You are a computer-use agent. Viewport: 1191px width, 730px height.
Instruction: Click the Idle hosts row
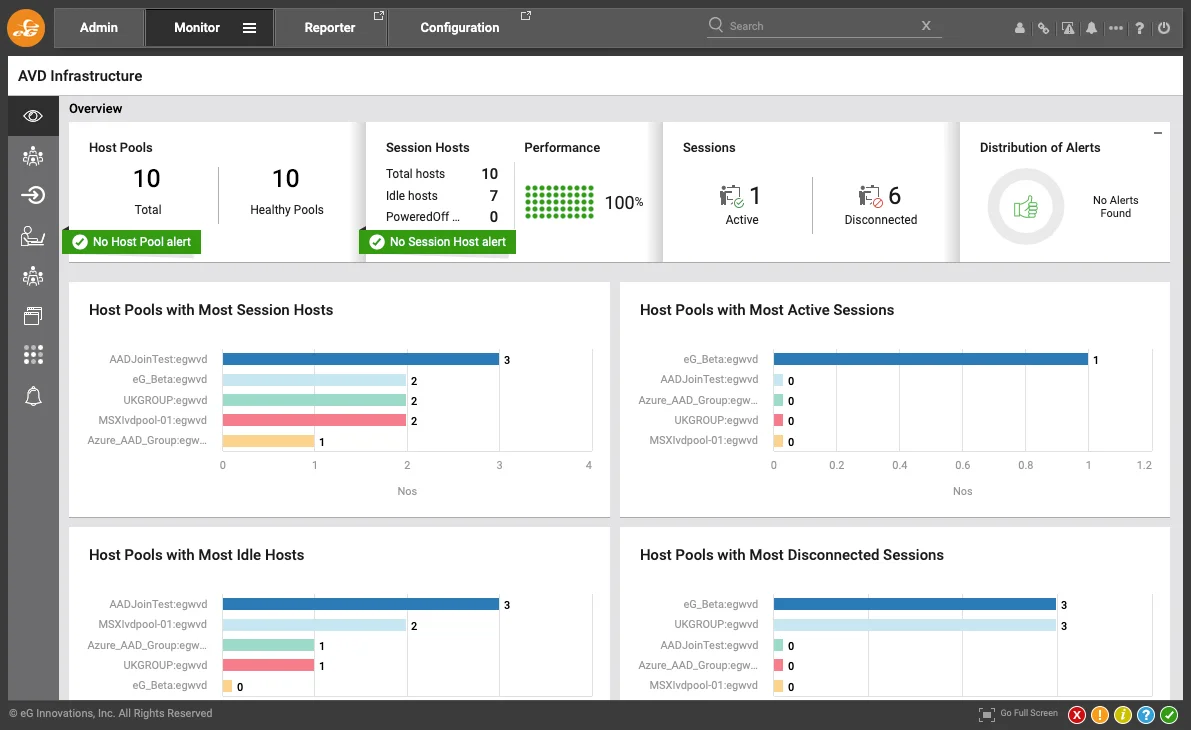coord(441,196)
